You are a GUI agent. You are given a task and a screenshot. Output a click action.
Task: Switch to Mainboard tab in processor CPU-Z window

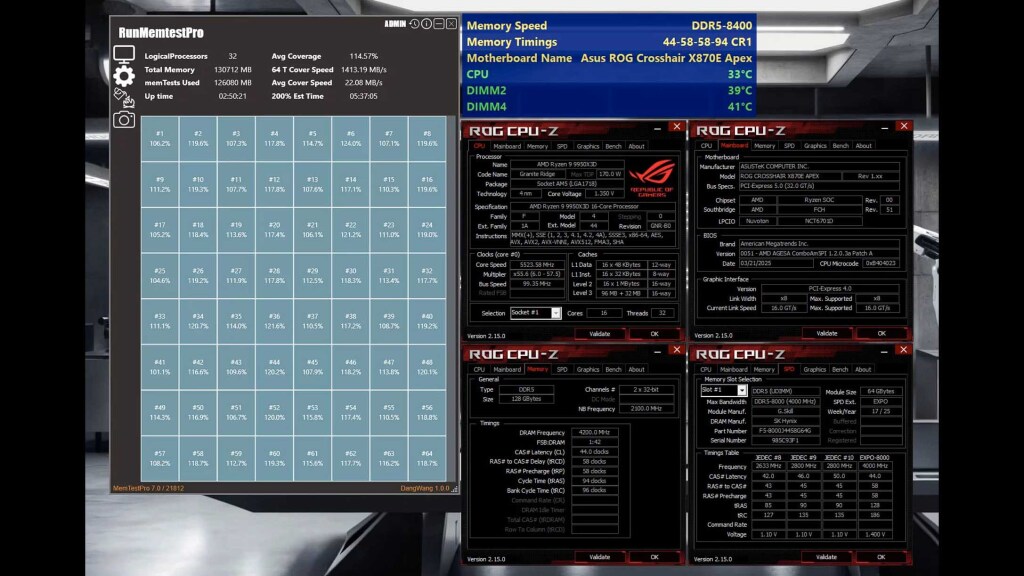507,146
